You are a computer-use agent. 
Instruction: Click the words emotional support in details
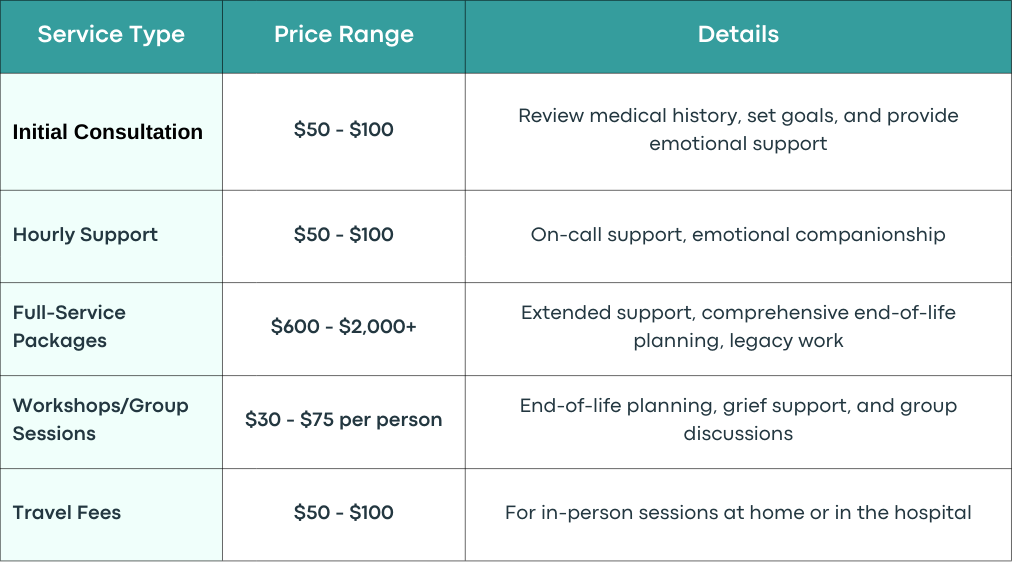738,144
